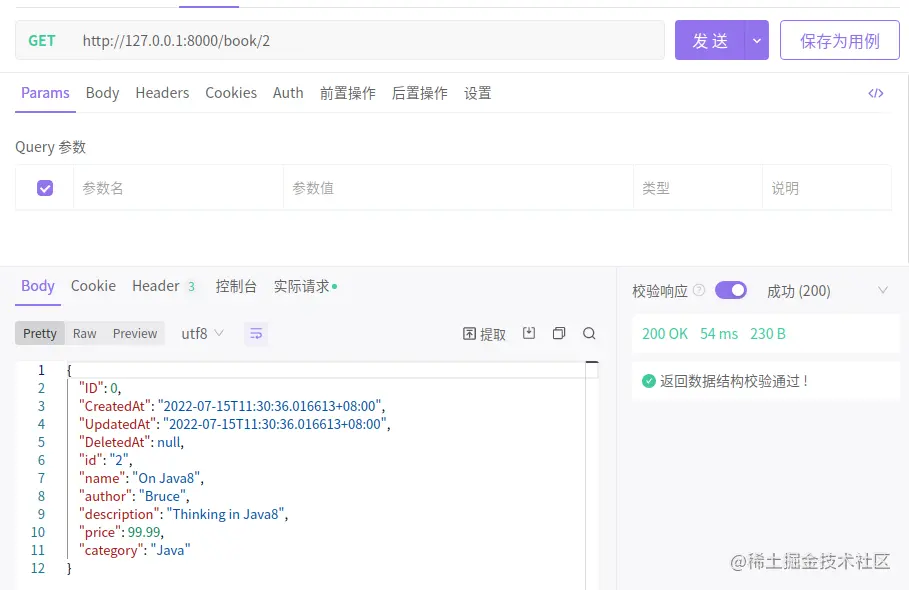Click the "DeletedAt": null line
This screenshot has width=909, height=590.
click(131, 442)
